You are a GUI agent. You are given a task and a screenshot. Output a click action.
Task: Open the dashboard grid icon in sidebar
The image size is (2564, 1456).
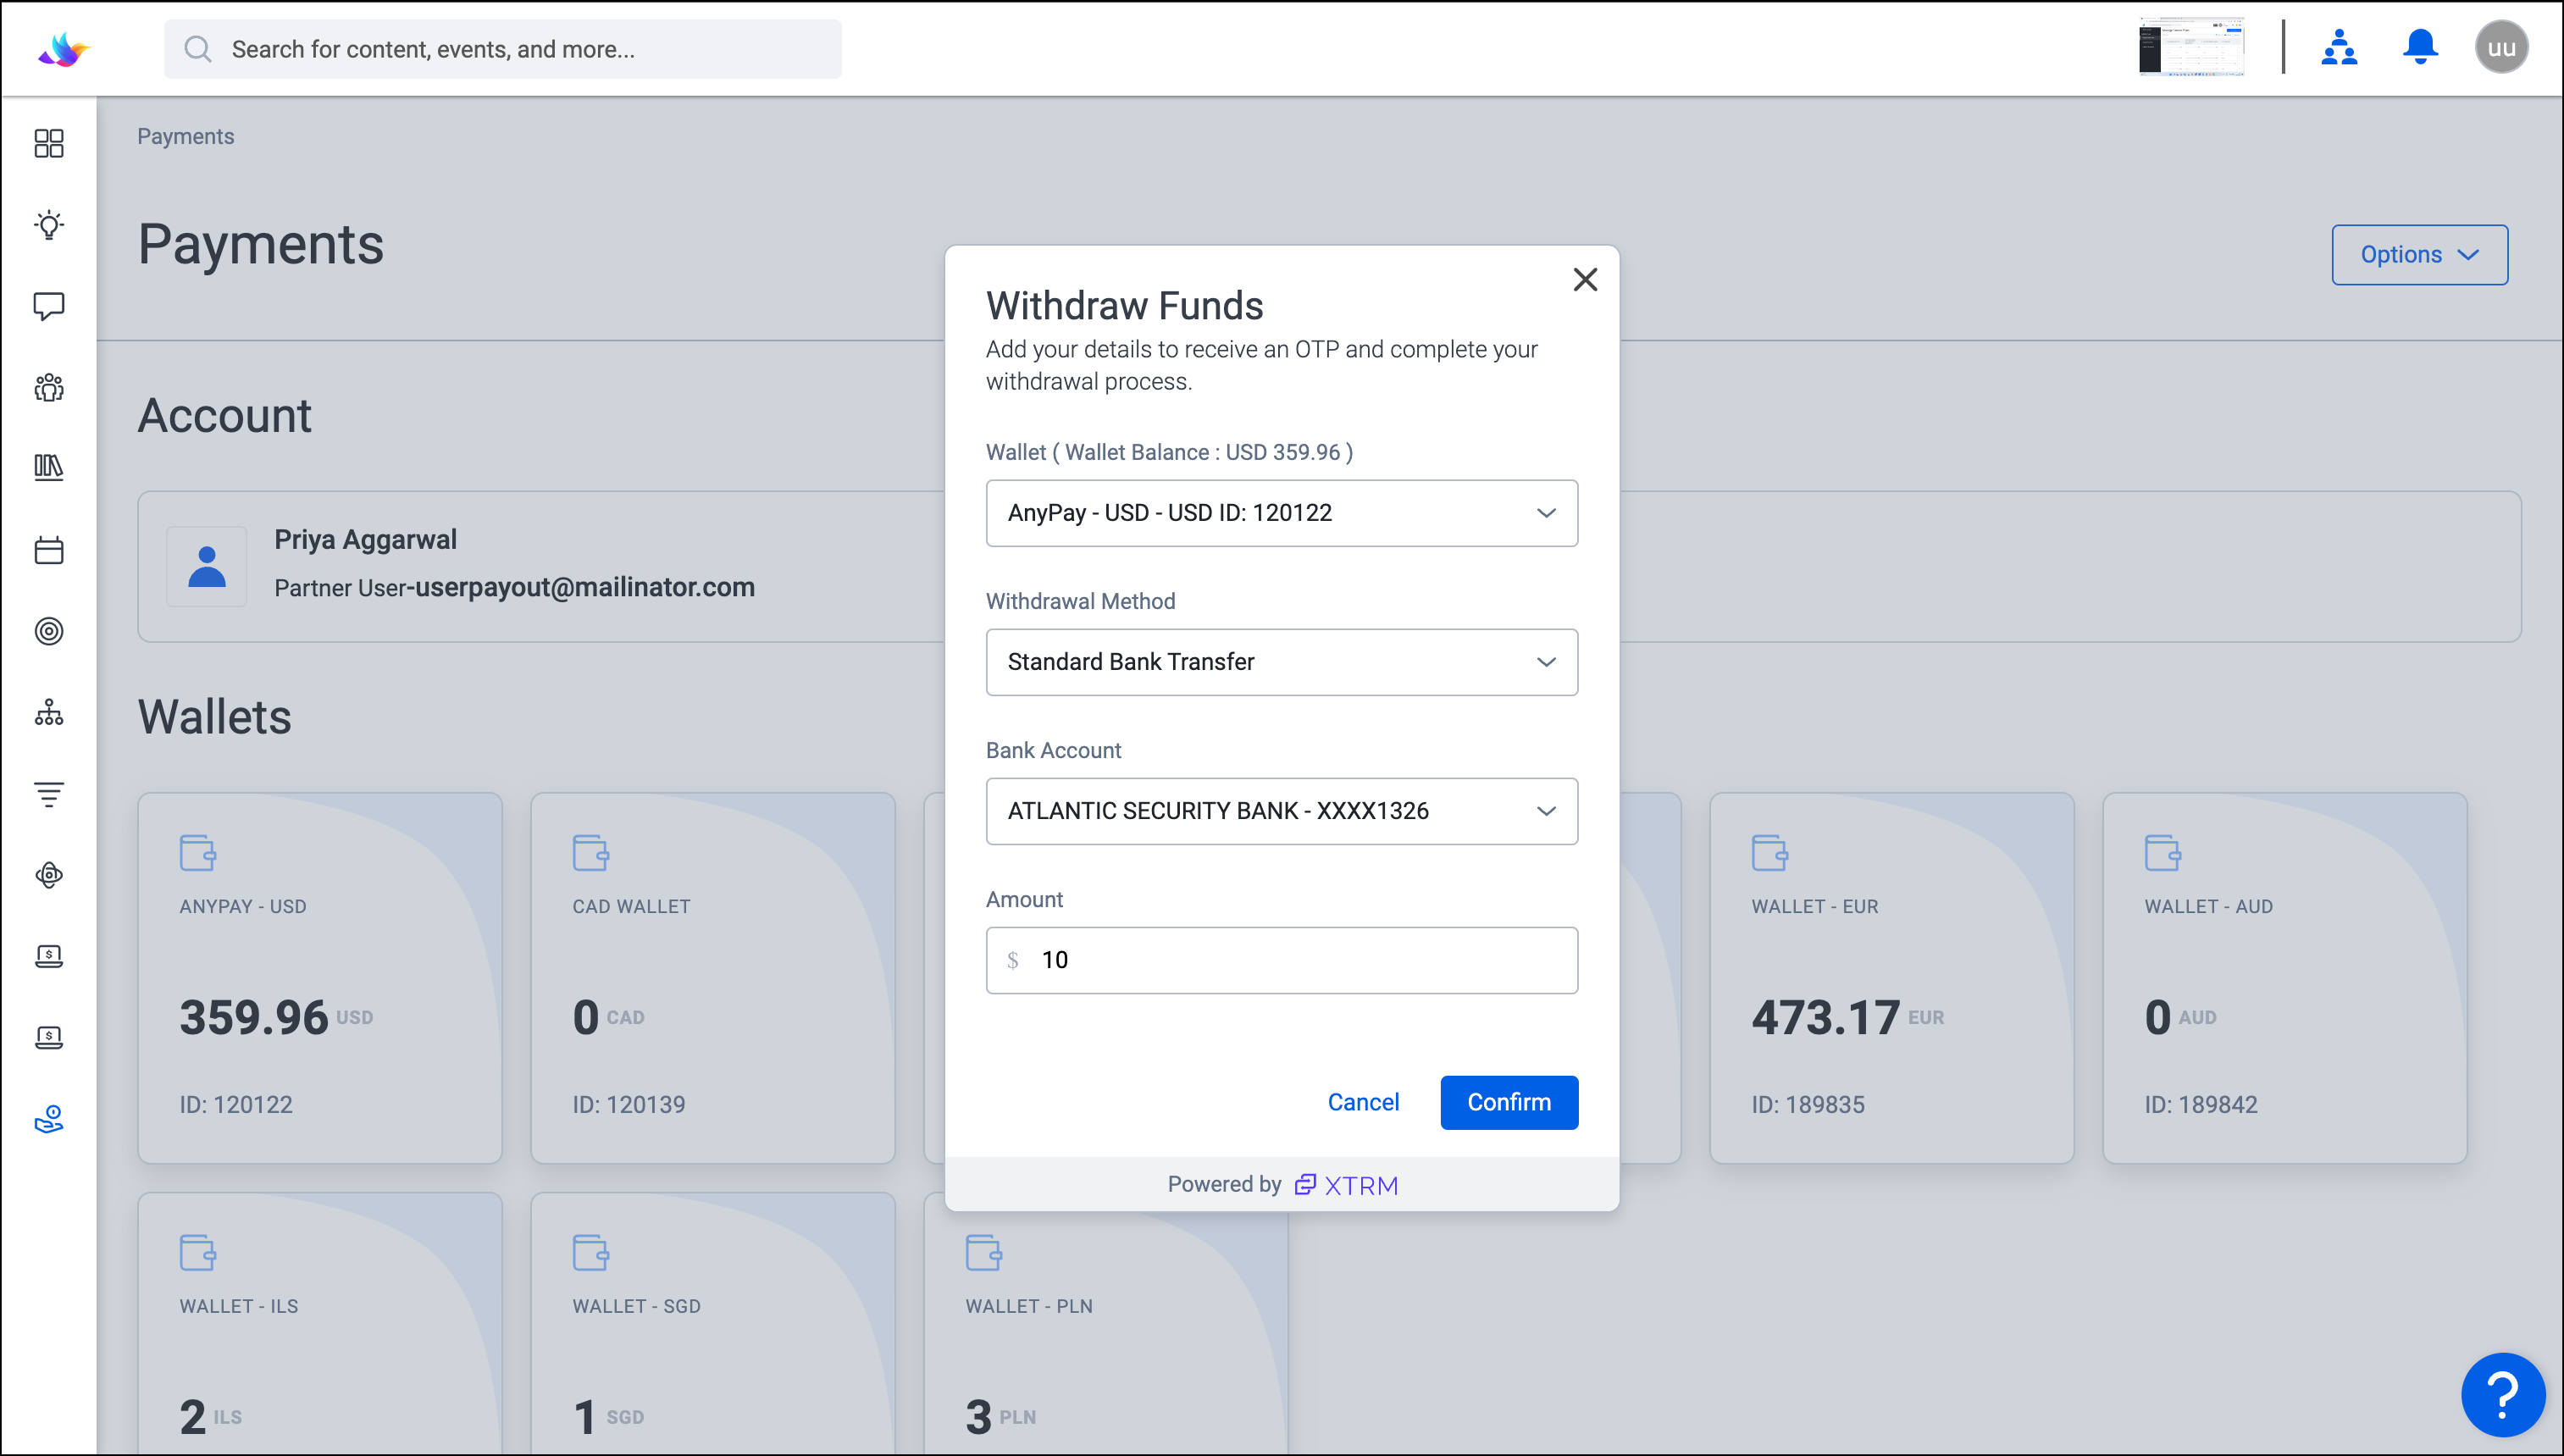pyautogui.click(x=49, y=143)
